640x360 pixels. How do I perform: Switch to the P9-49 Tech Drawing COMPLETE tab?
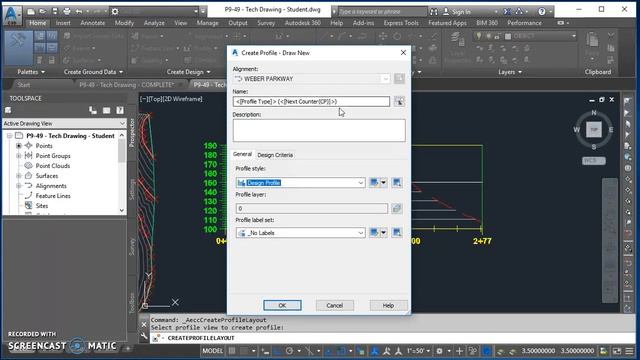click(127, 85)
